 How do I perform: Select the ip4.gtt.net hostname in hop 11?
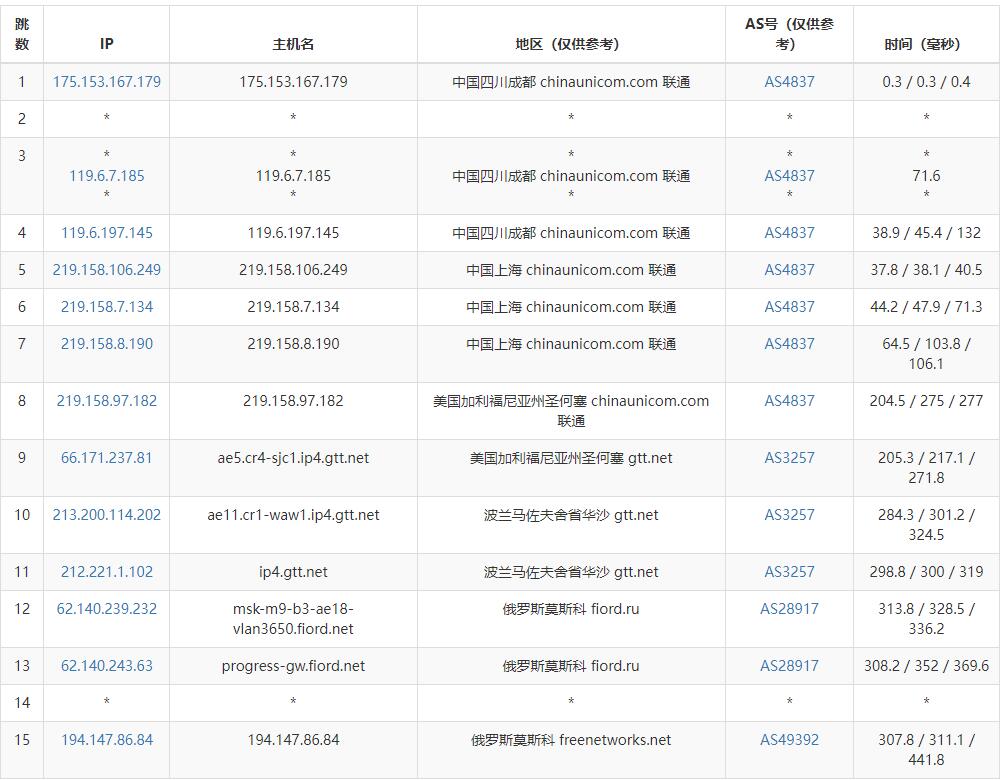point(293,571)
